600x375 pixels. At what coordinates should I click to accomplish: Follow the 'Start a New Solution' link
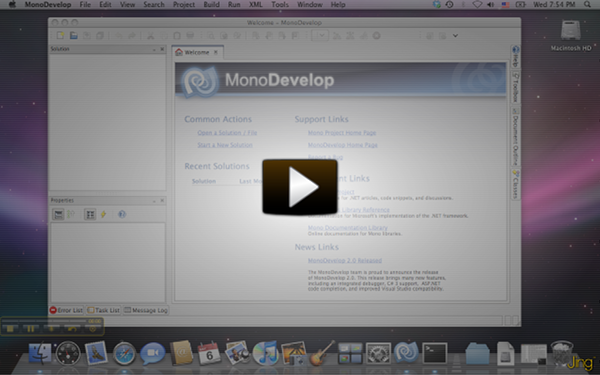(225, 145)
